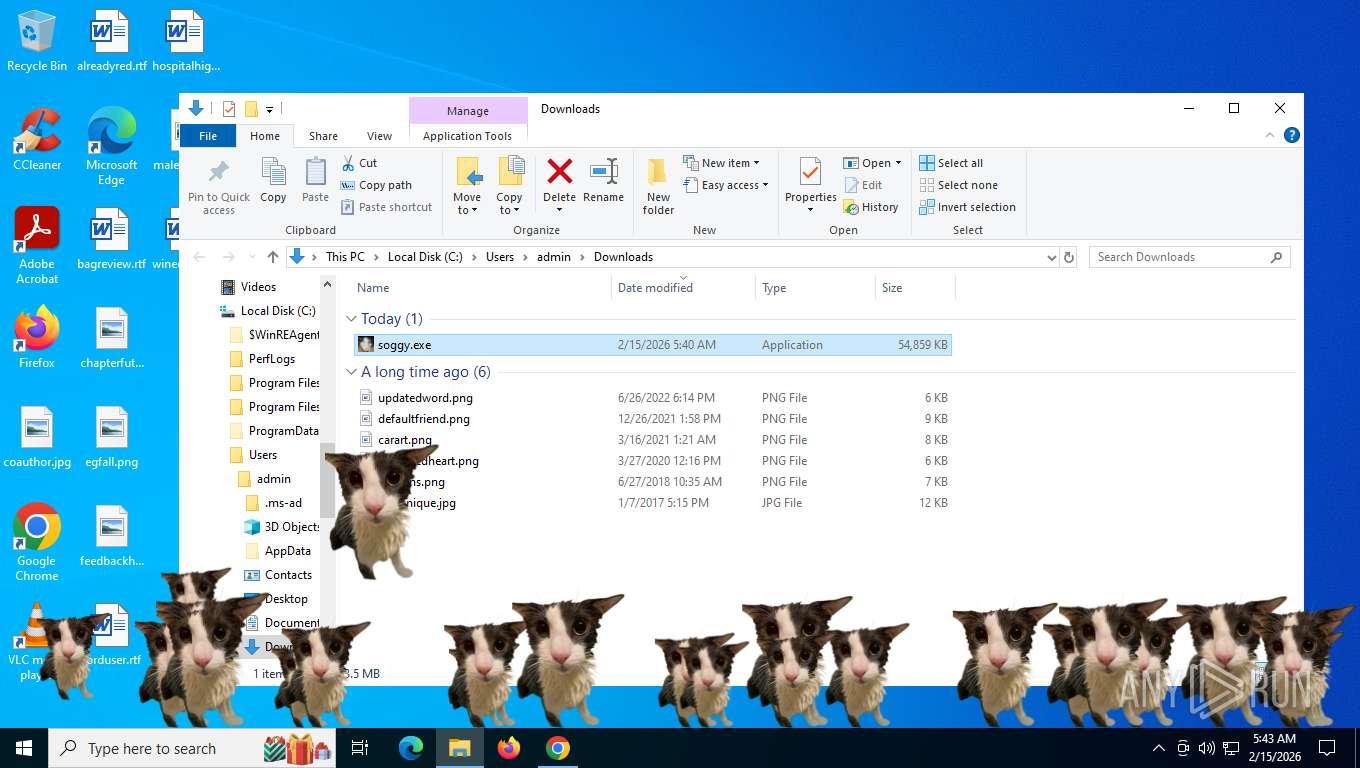Screen dimensions: 1360x768
Task: Select Adobe Acrobat desktop shortcut
Action: pos(37,245)
